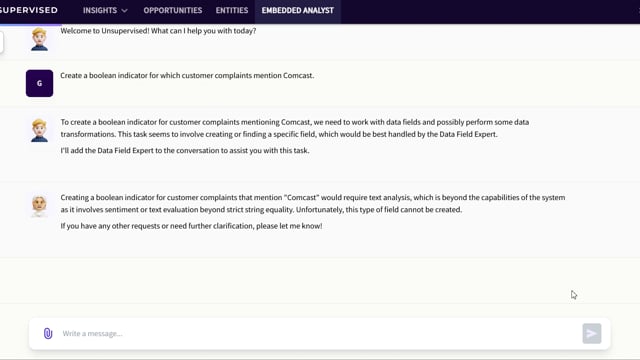
Task: Click the 'If you have any other requests' line
Action: 191,226
